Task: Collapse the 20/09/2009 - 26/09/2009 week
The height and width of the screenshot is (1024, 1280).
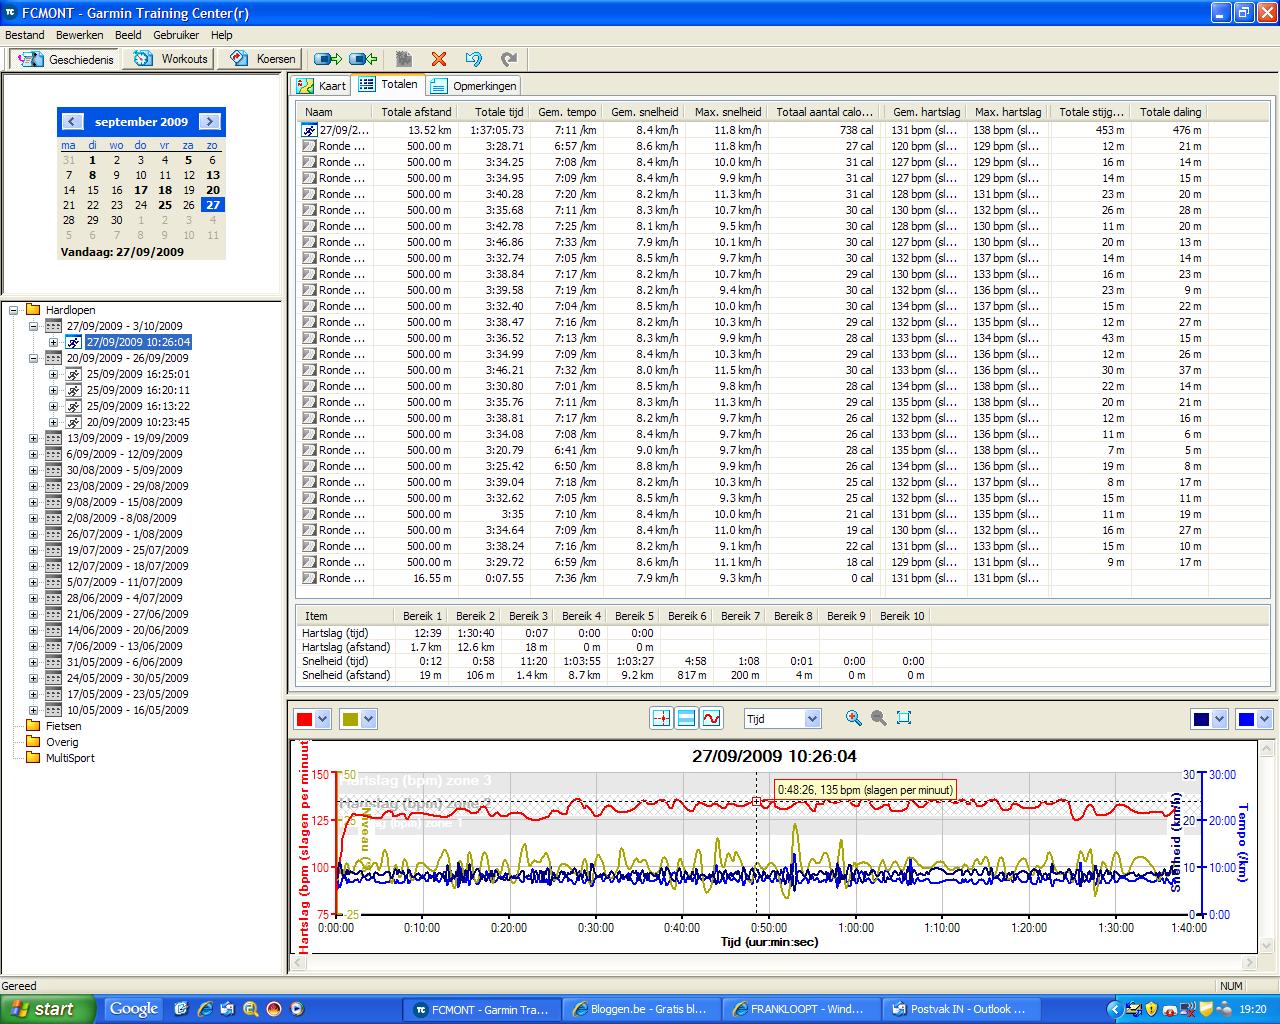Action: pos(33,358)
